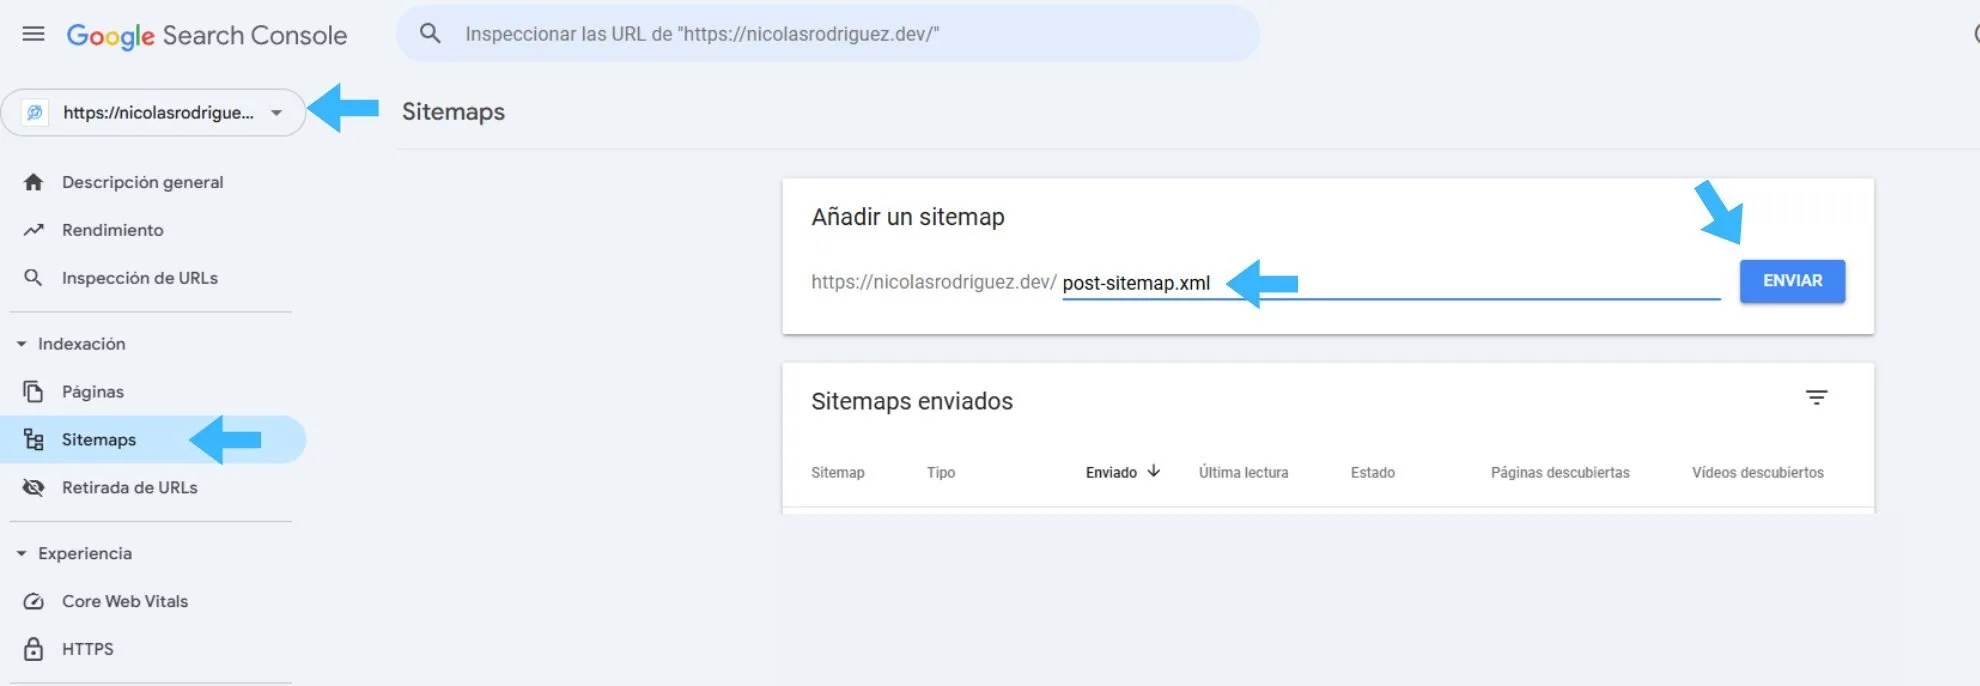This screenshot has height=686, width=1980.
Task: Open the hamburger main menu
Action: pyautogui.click(x=33, y=34)
